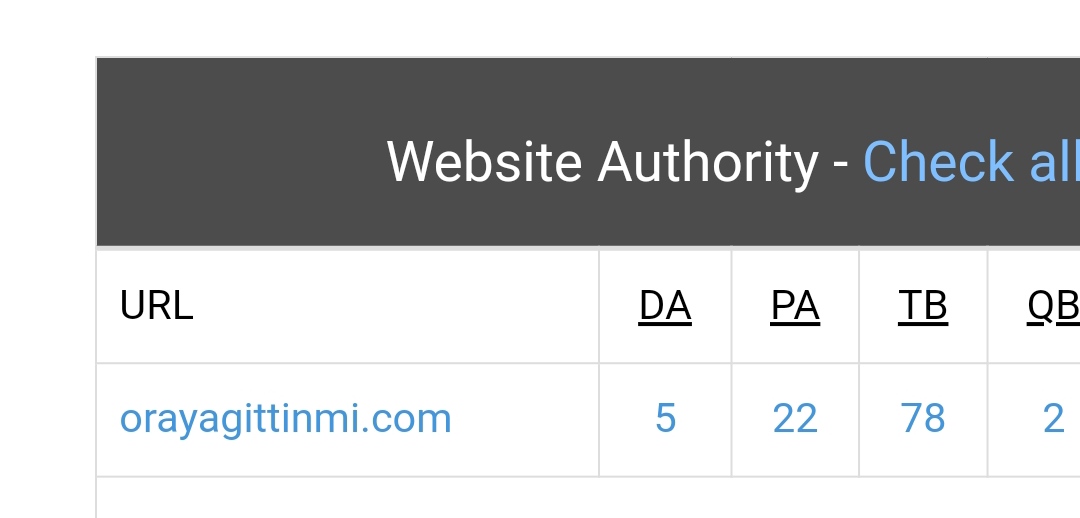Click the partially visible QB abbreviation

pyautogui.click(x=1053, y=306)
